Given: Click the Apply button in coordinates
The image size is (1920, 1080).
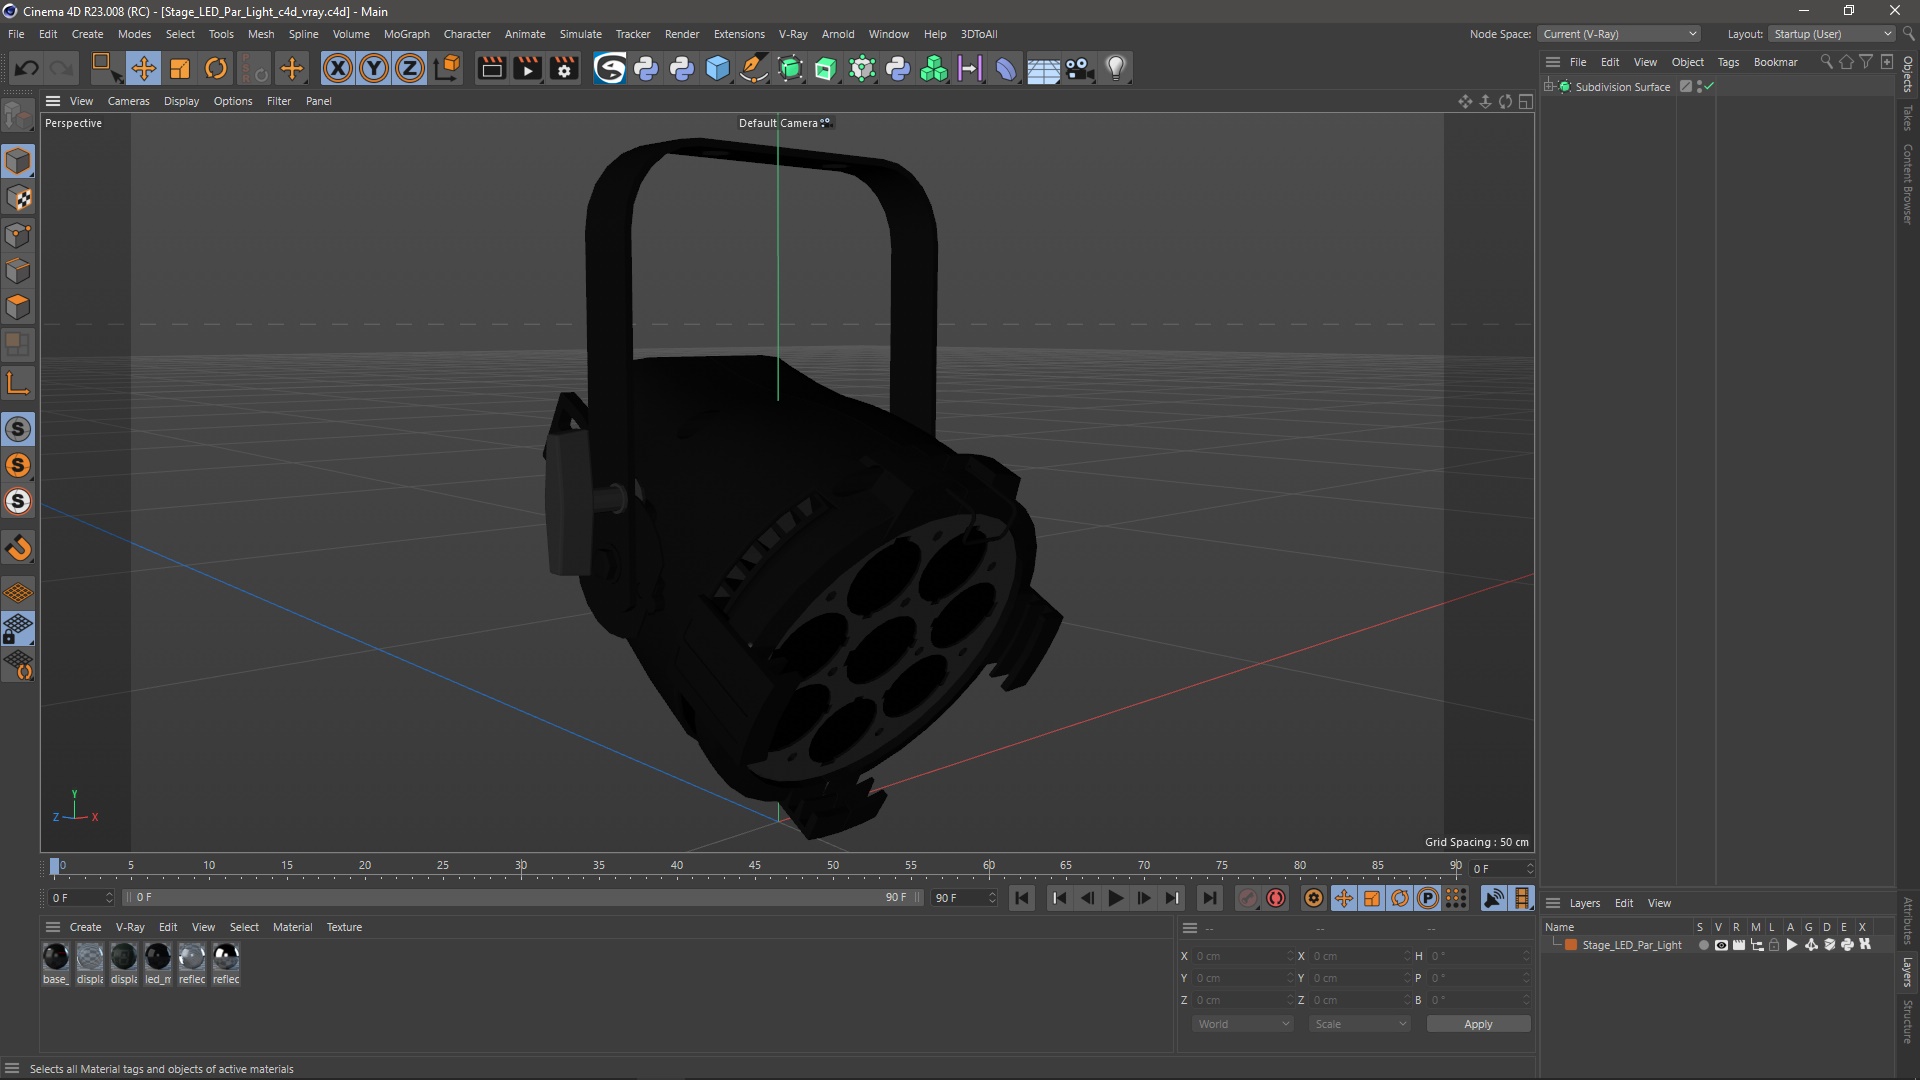Looking at the screenshot, I should click(1480, 1025).
